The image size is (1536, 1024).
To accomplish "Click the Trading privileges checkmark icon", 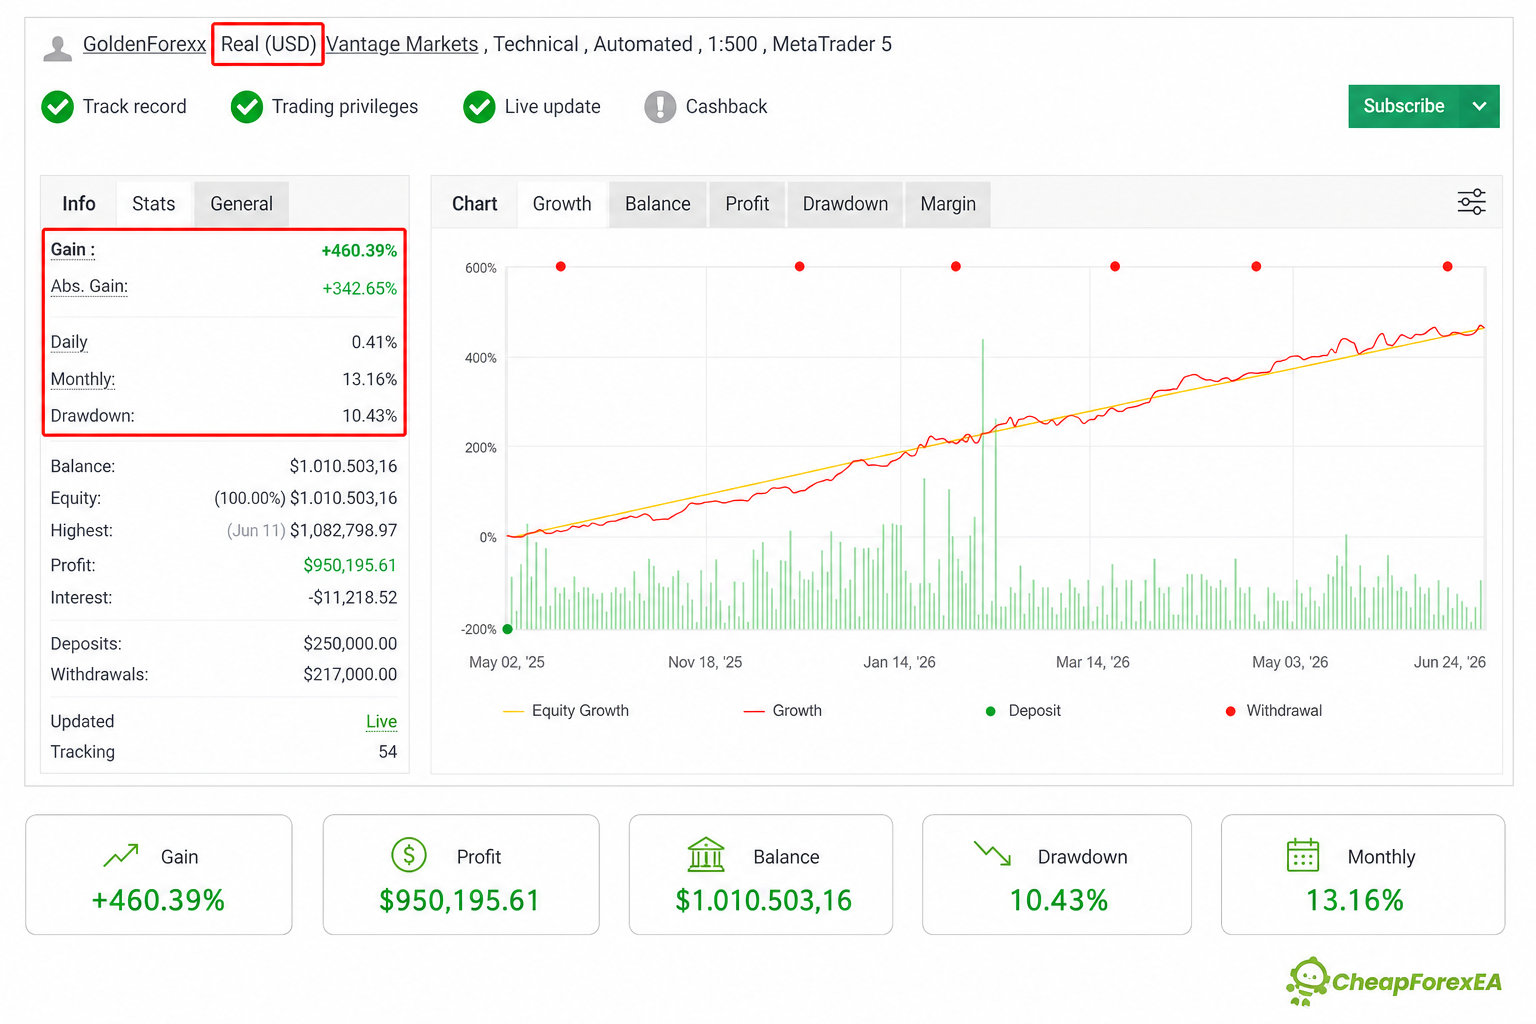I will [x=247, y=107].
